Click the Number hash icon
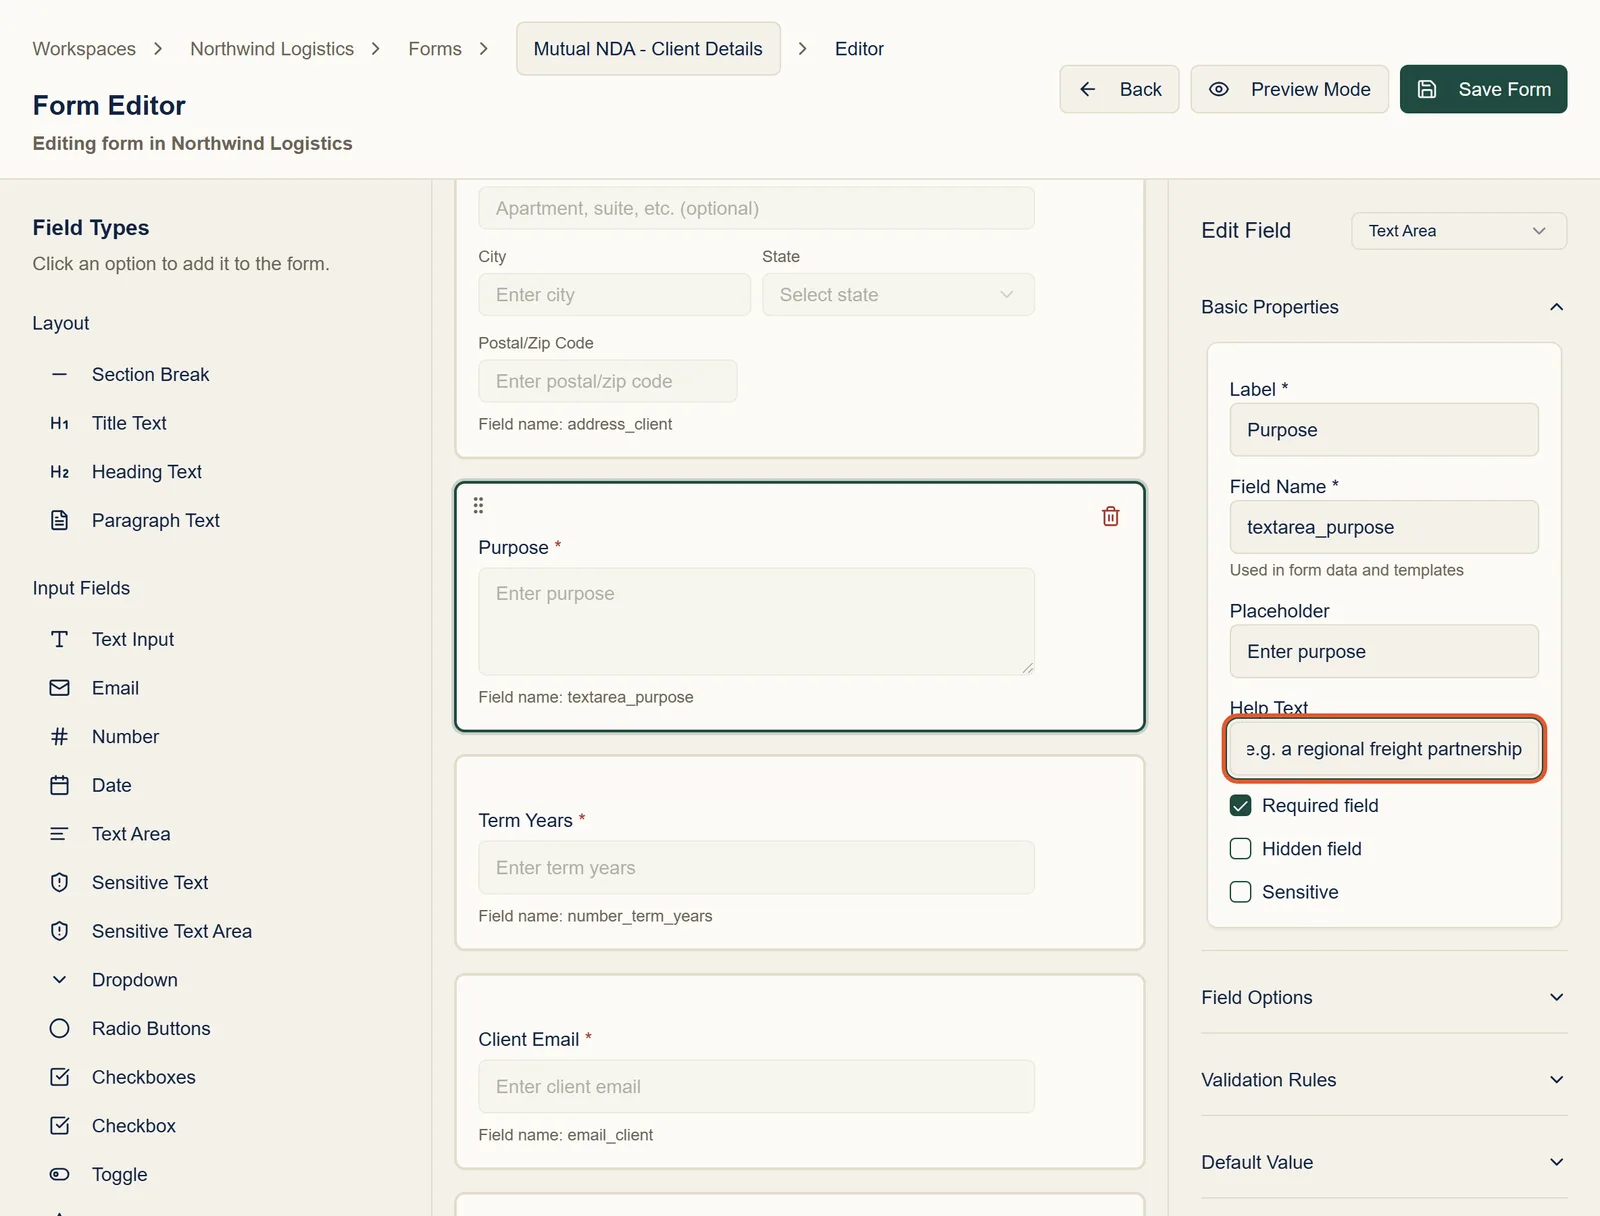Image resolution: width=1600 pixels, height=1216 pixels. [60, 736]
